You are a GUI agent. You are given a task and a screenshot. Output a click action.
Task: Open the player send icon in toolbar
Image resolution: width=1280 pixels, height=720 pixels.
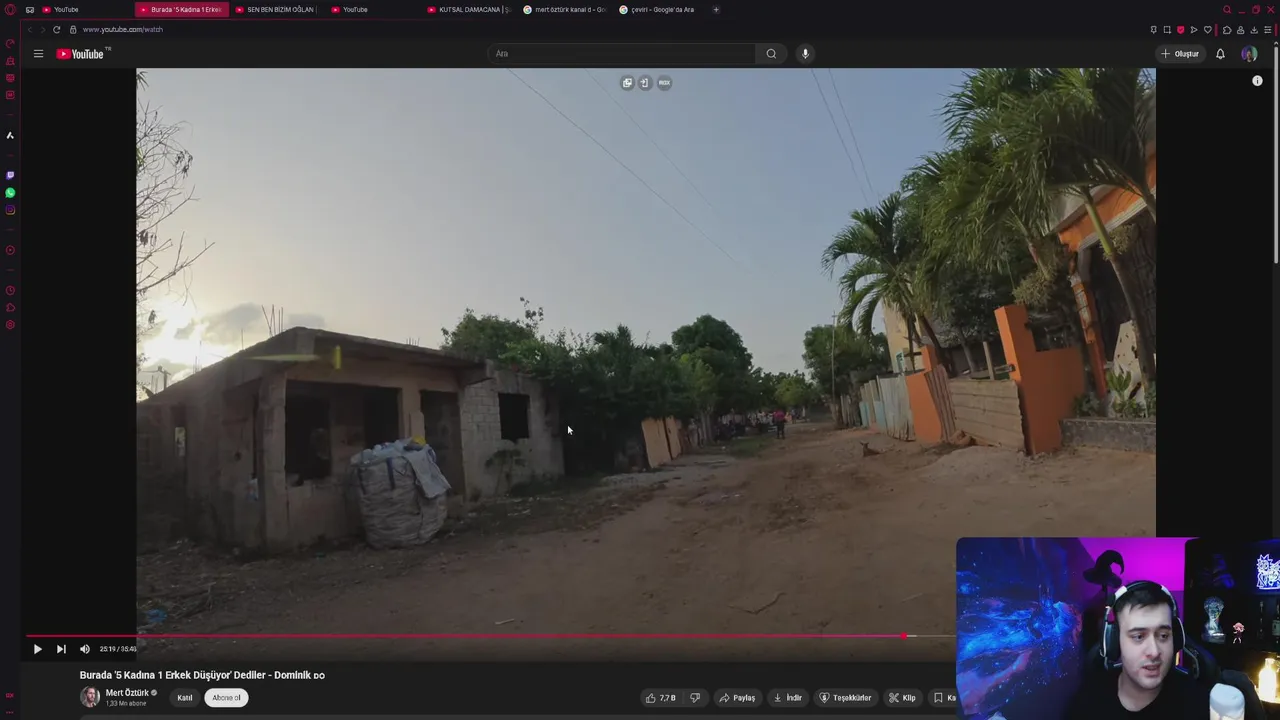[x=1194, y=30]
